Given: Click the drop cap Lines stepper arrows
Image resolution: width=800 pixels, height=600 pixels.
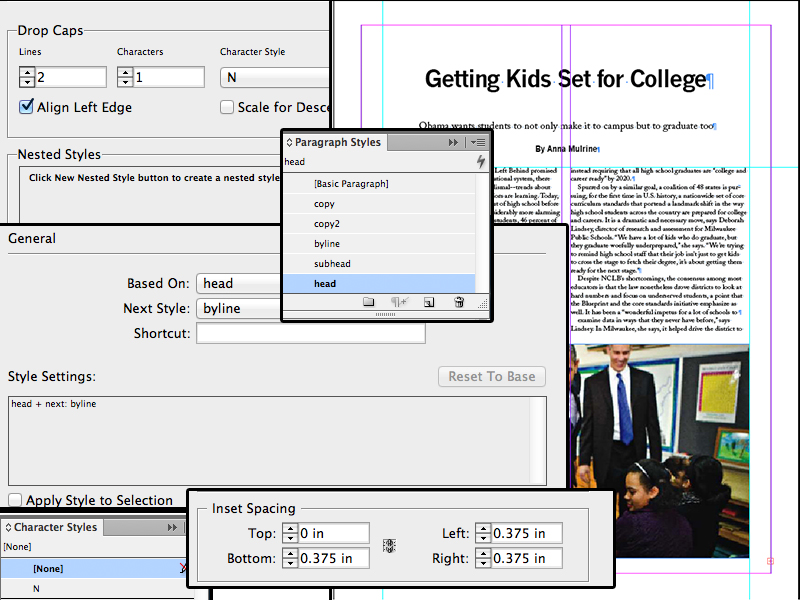Looking at the screenshot, I should point(27,78).
